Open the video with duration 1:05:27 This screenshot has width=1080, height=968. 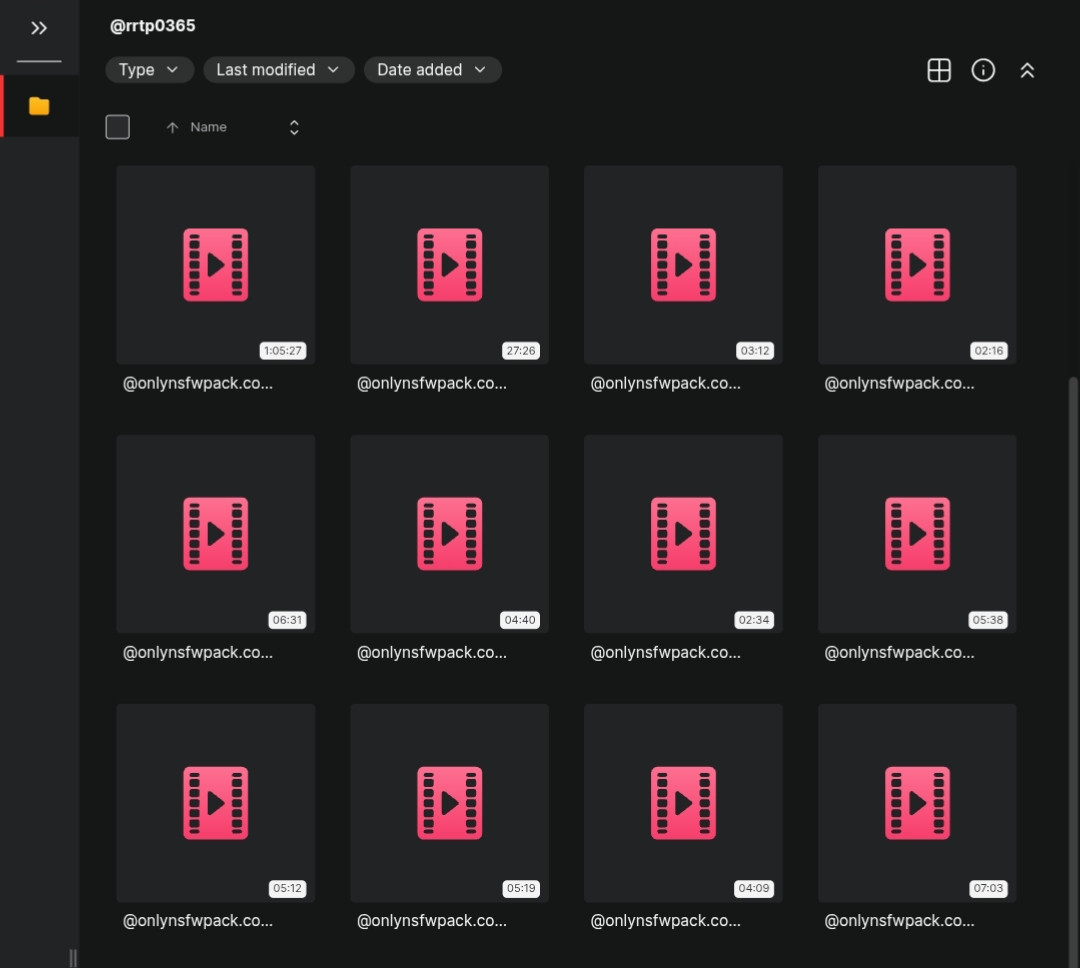click(216, 265)
